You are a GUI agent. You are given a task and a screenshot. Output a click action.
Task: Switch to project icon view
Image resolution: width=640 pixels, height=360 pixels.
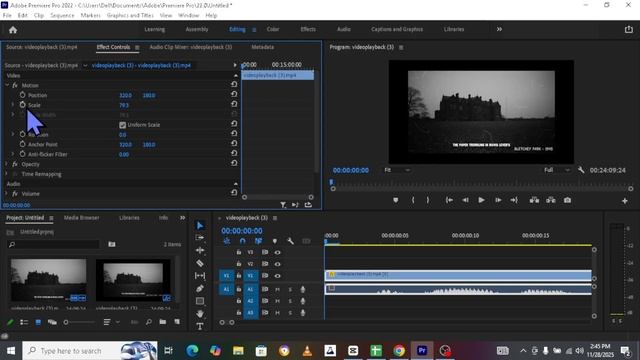pyautogui.click(x=38, y=322)
